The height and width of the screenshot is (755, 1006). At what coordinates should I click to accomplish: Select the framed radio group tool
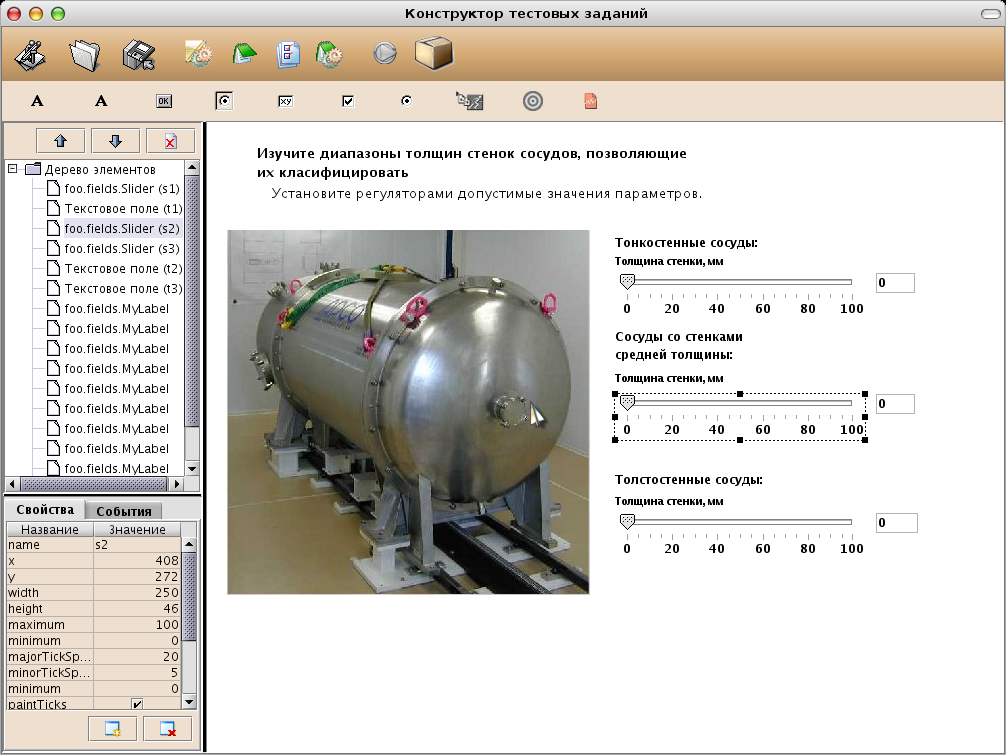click(224, 101)
